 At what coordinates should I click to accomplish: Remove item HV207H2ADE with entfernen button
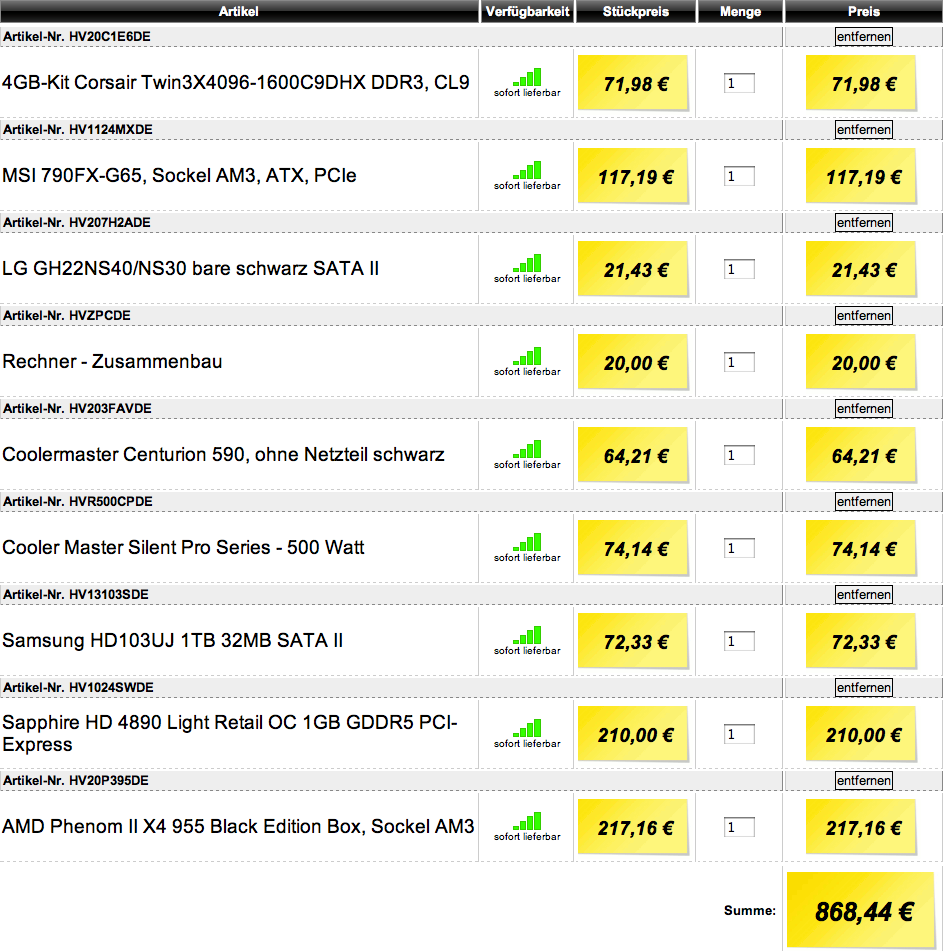863,223
